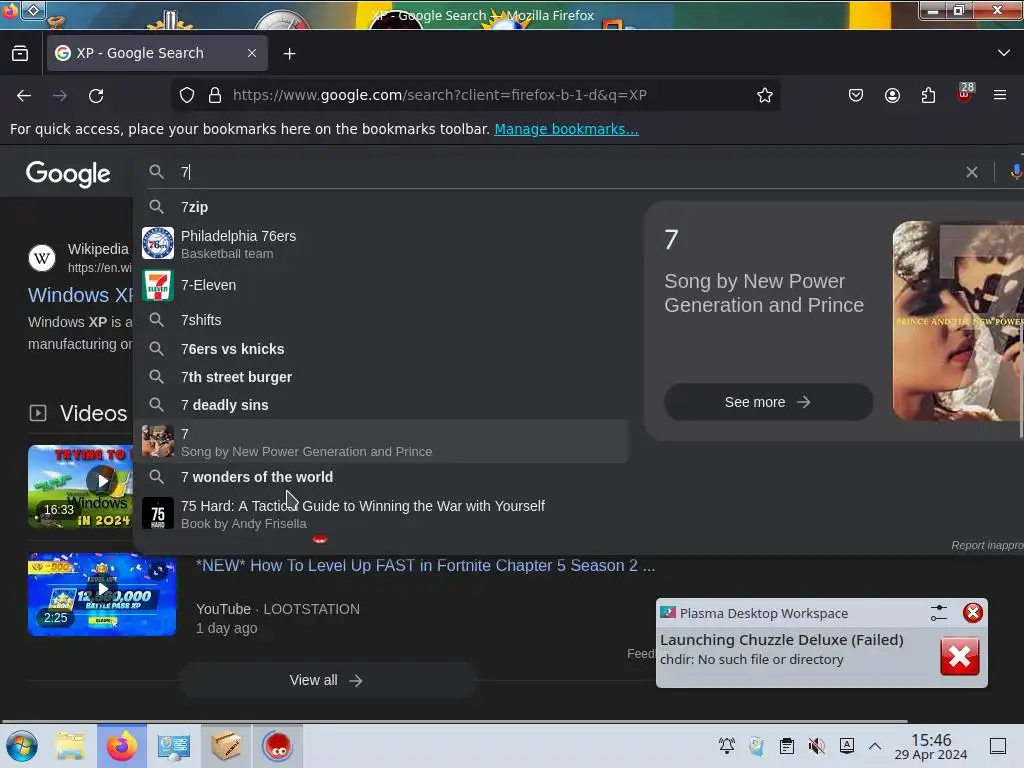Open the Windows XP Wikipedia result link

80,295
